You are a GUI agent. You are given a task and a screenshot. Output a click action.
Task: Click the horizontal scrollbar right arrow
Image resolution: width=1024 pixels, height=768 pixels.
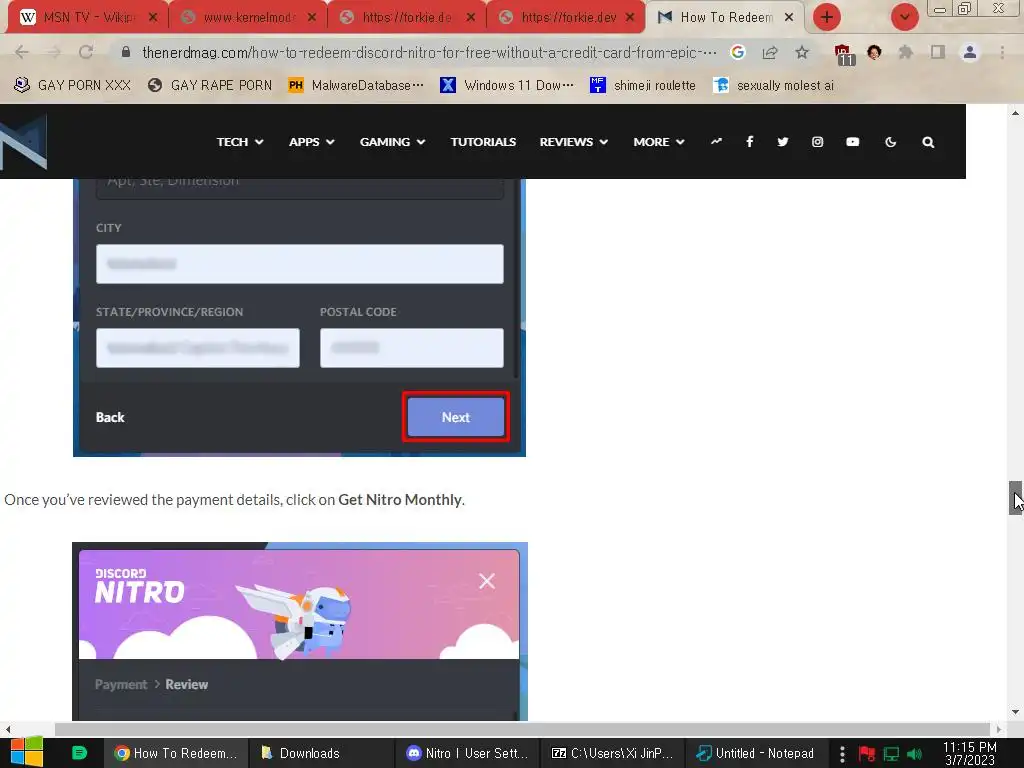[999, 729]
